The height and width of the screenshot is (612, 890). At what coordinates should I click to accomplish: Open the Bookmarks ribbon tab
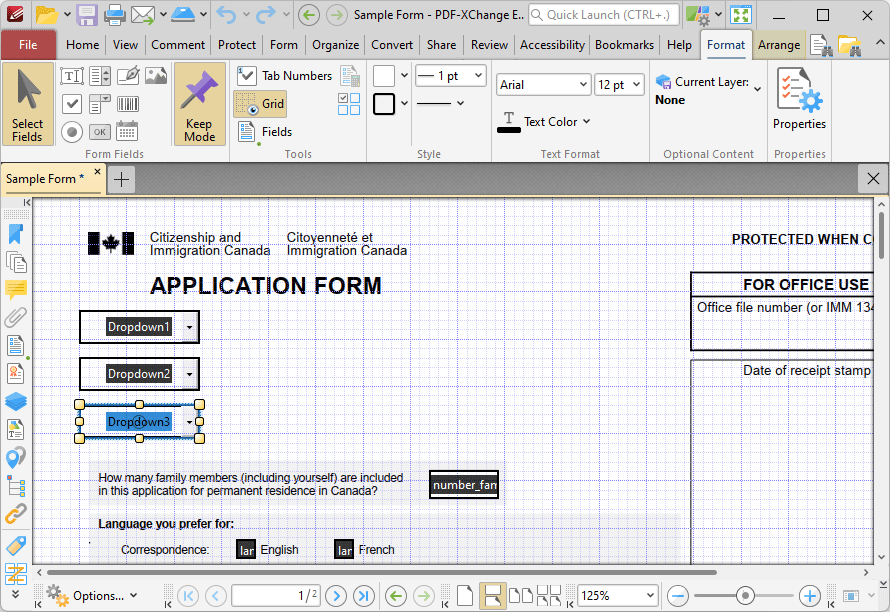(624, 45)
